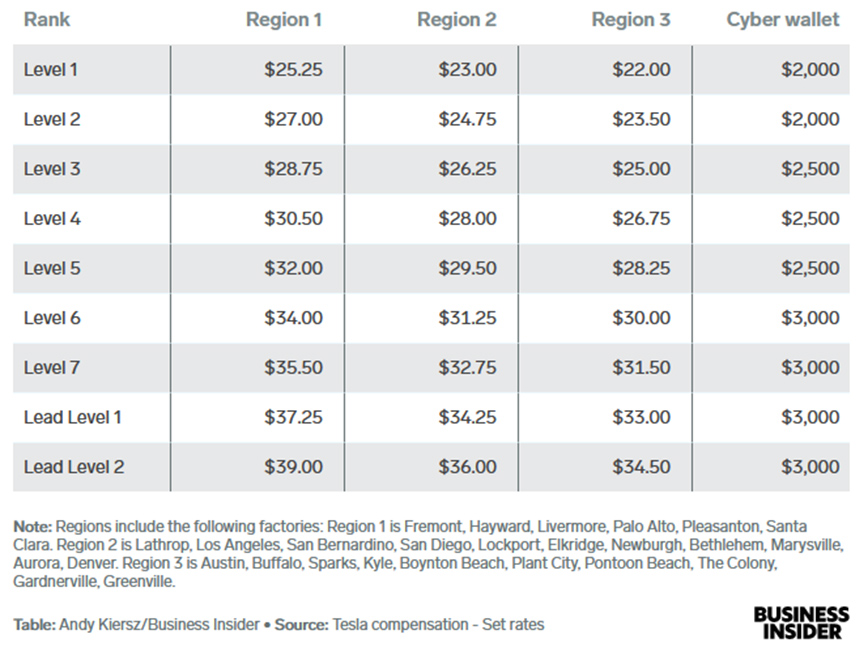868x647 pixels.
Task: Click the bold Note: label
Action: pyautogui.click(x=33, y=526)
